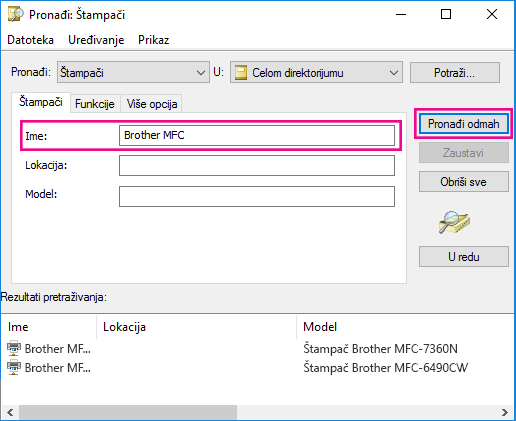Click Štampač Brother MFC-7360N model text
This screenshot has width=516, height=421.
(380, 349)
